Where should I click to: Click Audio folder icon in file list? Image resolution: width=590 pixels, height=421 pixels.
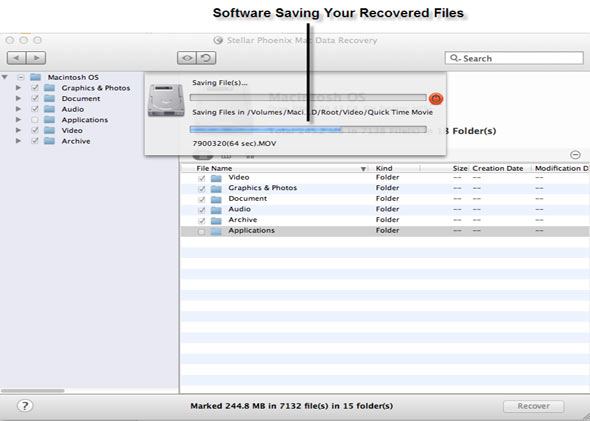tap(216, 210)
